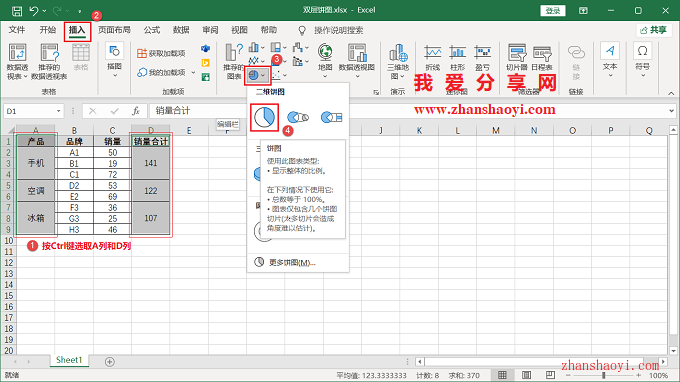The width and height of the screenshot is (680, 382).
Task: Click the Slicer (切片器) icon
Action: (x=517, y=57)
